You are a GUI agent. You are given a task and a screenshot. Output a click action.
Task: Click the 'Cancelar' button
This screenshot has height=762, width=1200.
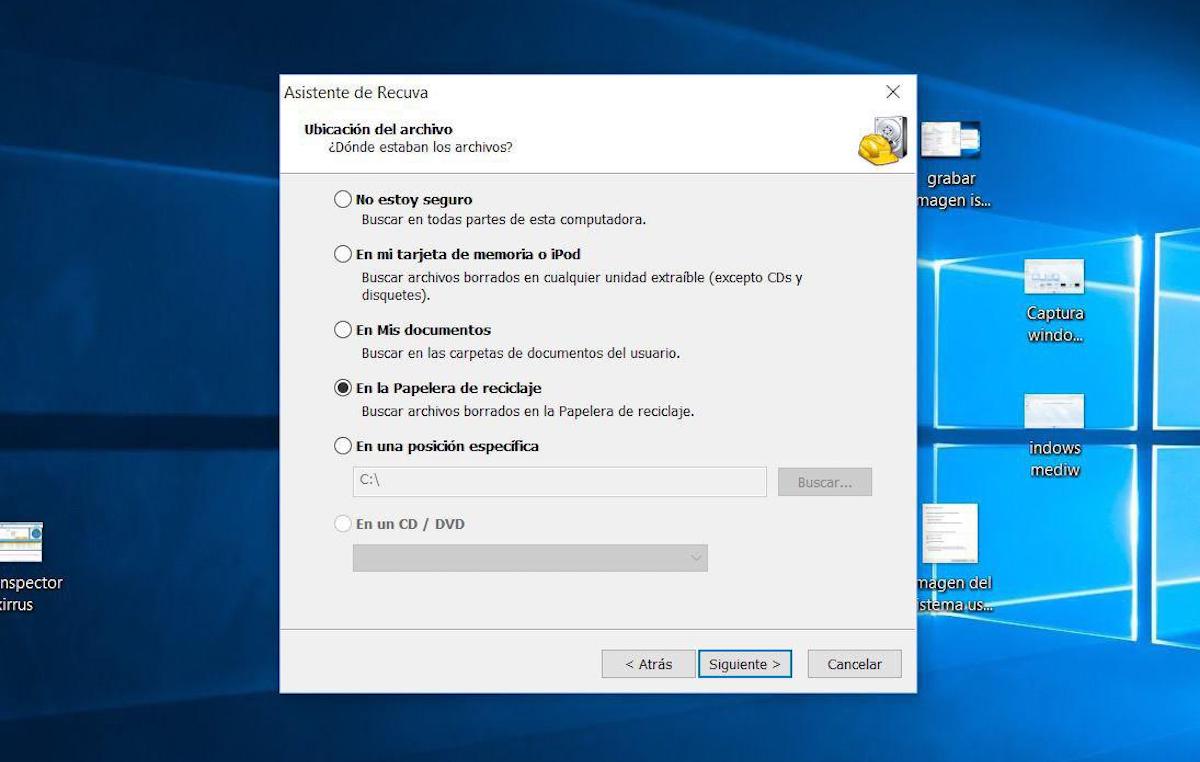[854, 664]
